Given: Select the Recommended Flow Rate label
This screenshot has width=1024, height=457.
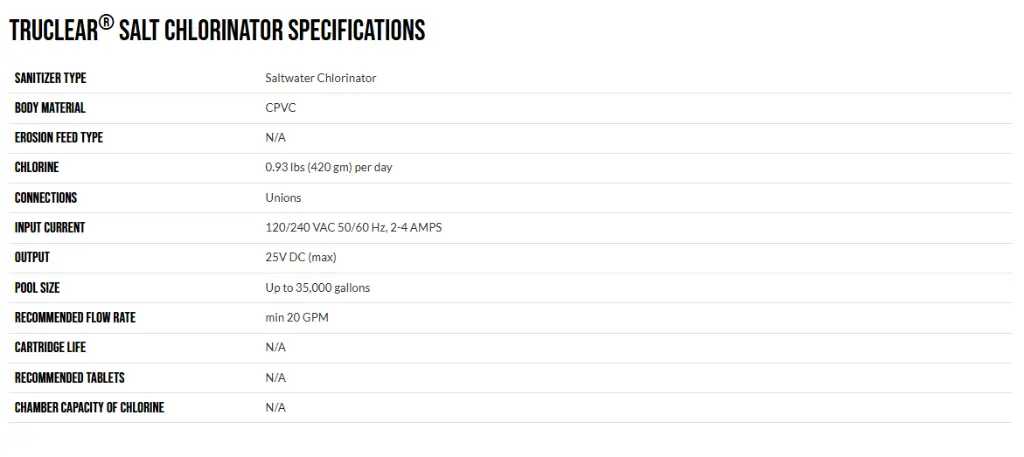Looking at the screenshot, I should (x=75, y=317).
